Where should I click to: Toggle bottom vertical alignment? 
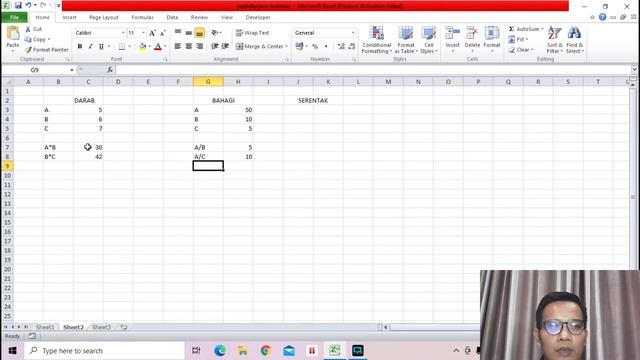pyautogui.click(x=200, y=33)
